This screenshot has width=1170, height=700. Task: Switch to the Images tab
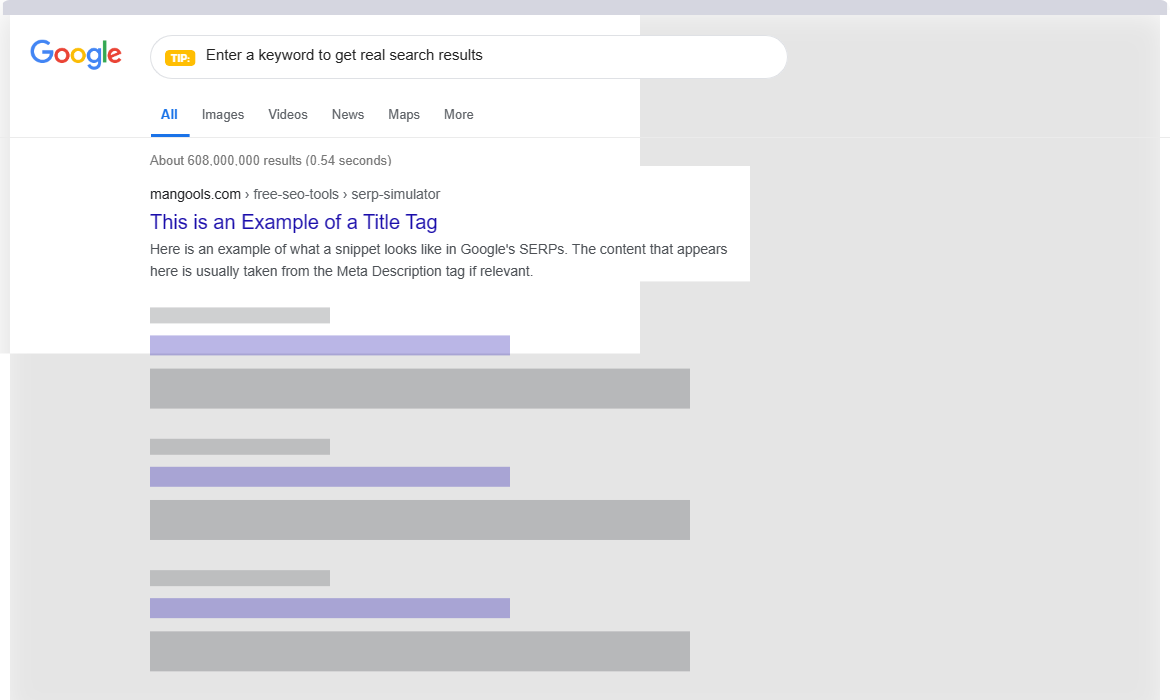click(223, 115)
